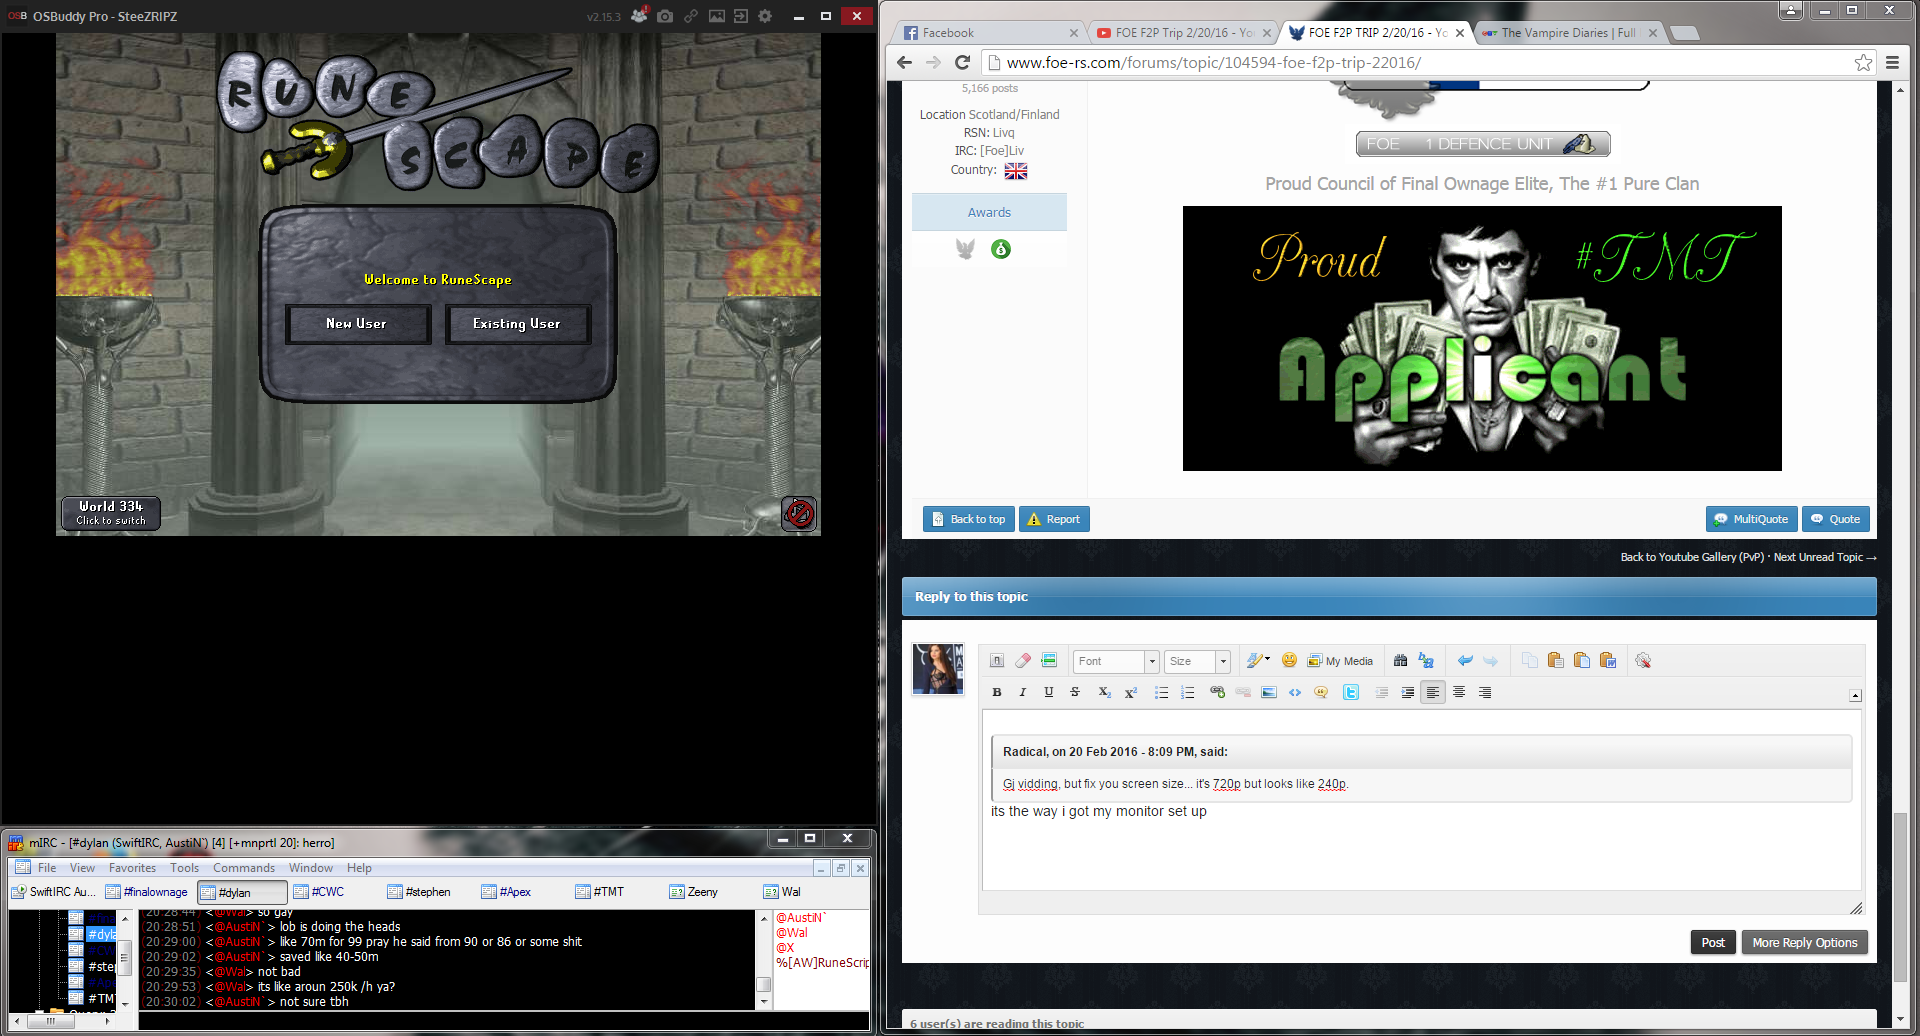
Task: Click the Quote button on the post
Action: (1836, 519)
